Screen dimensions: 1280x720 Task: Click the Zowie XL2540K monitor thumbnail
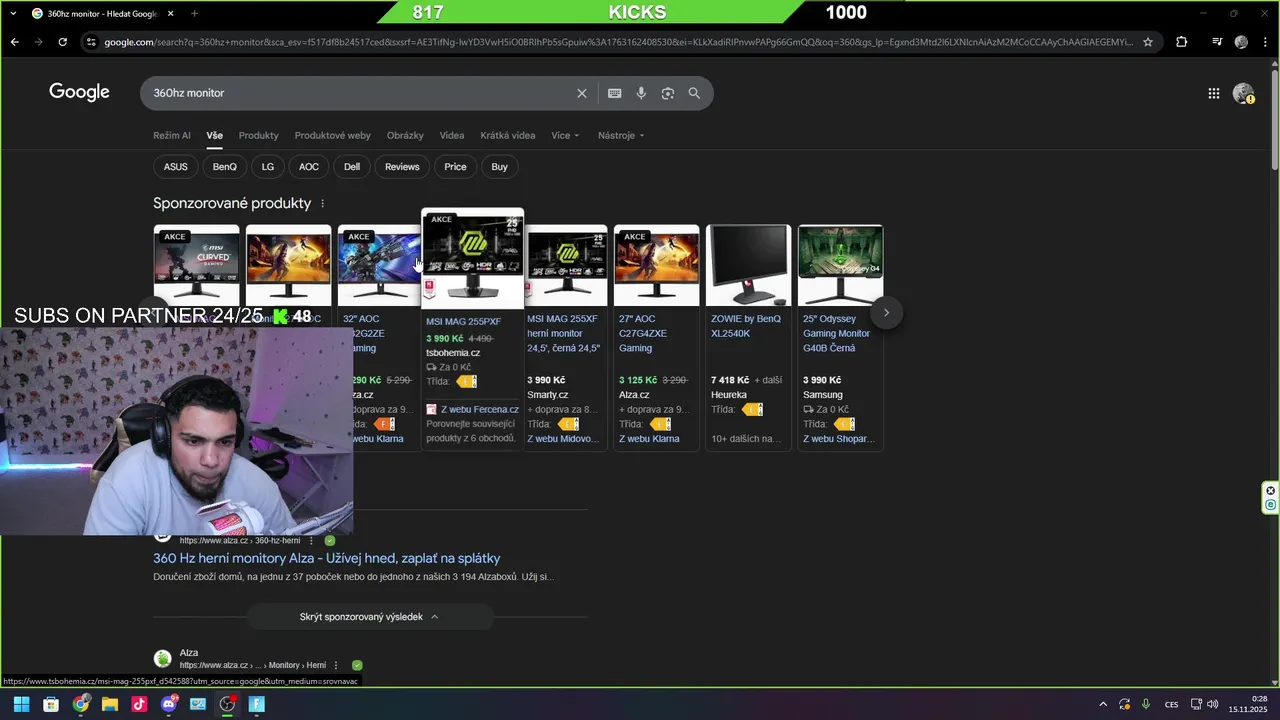[x=749, y=265]
